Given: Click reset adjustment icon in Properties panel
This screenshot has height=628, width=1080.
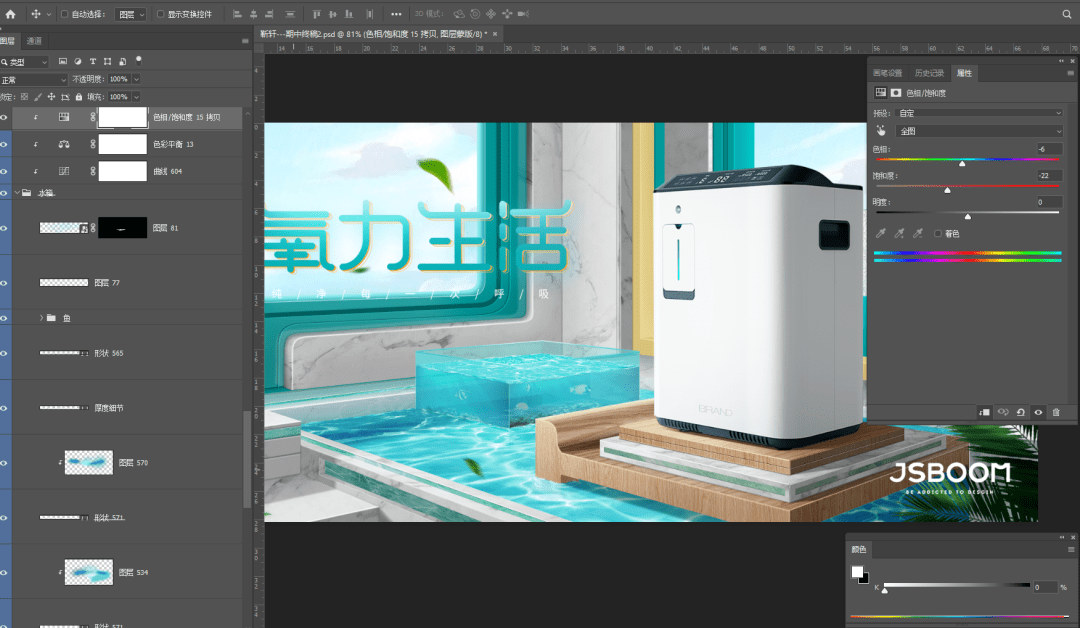Looking at the screenshot, I should [x=1021, y=412].
